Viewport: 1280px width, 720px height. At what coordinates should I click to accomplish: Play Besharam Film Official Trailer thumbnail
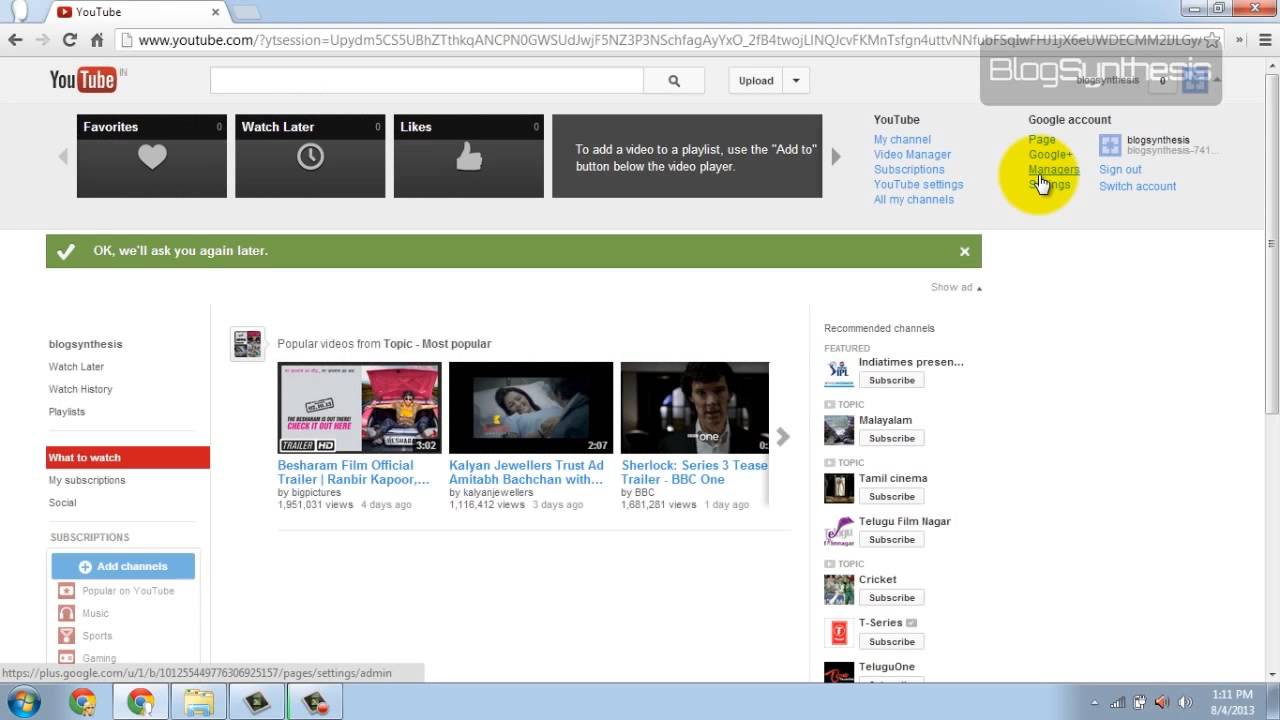coord(359,408)
